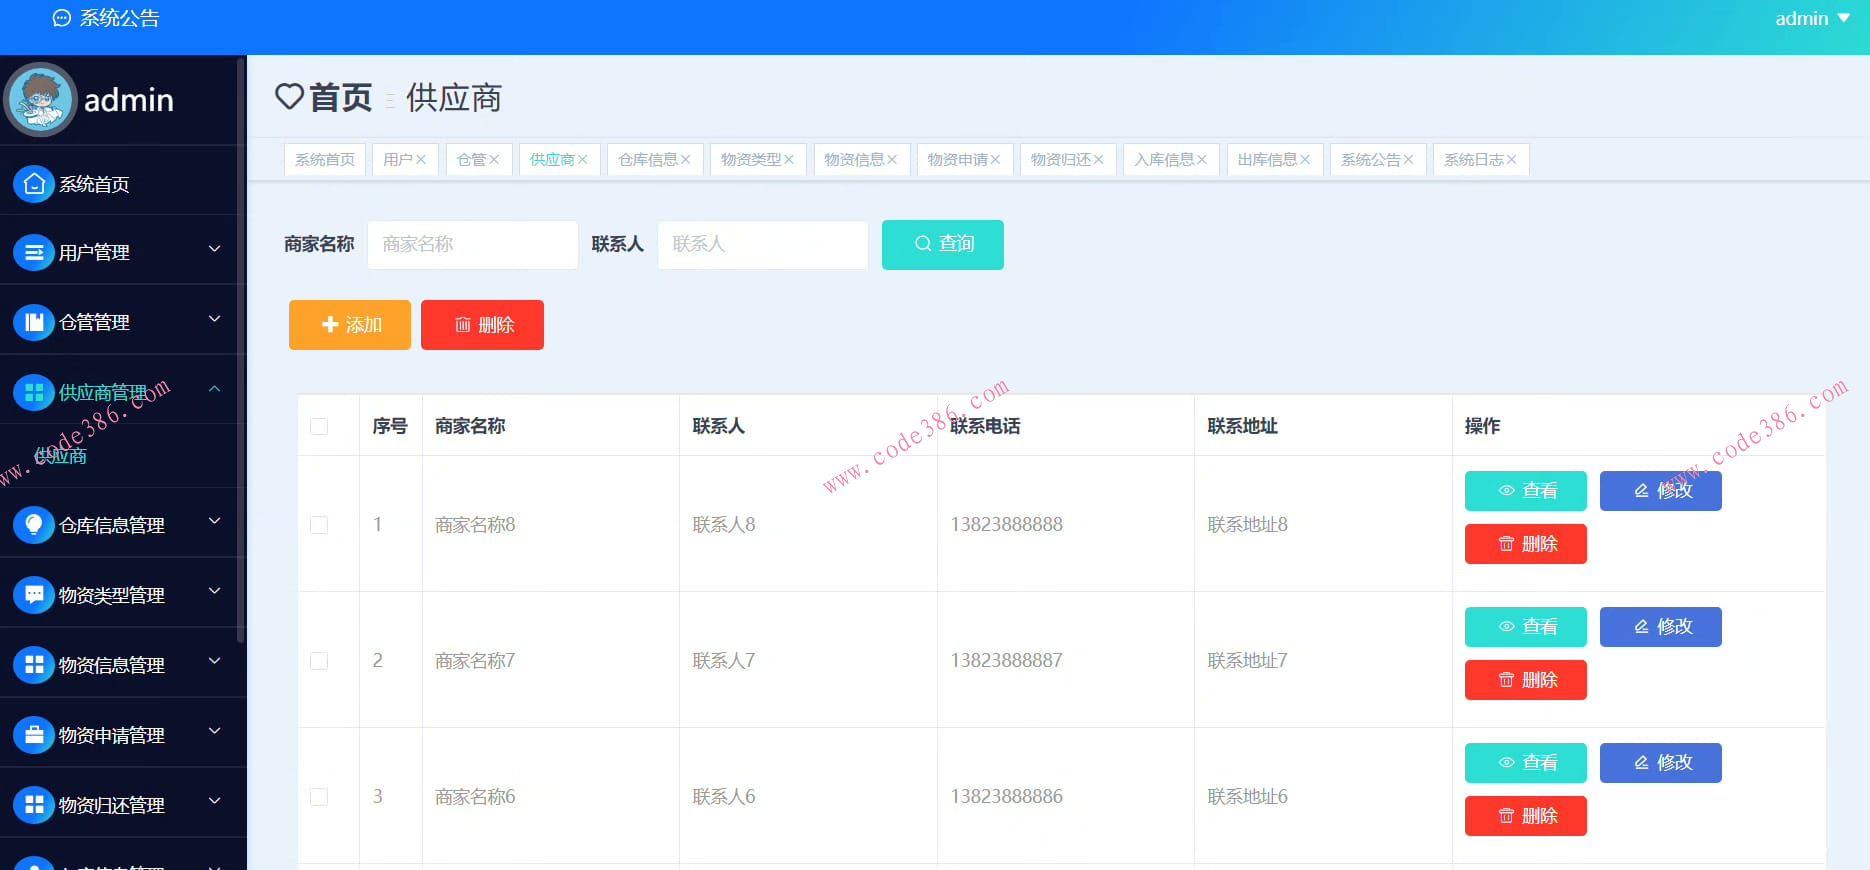Image resolution: width=1870 pixels, height=870 pixels.
Task: Close the 物资归还 tab
Action: 1099,160
